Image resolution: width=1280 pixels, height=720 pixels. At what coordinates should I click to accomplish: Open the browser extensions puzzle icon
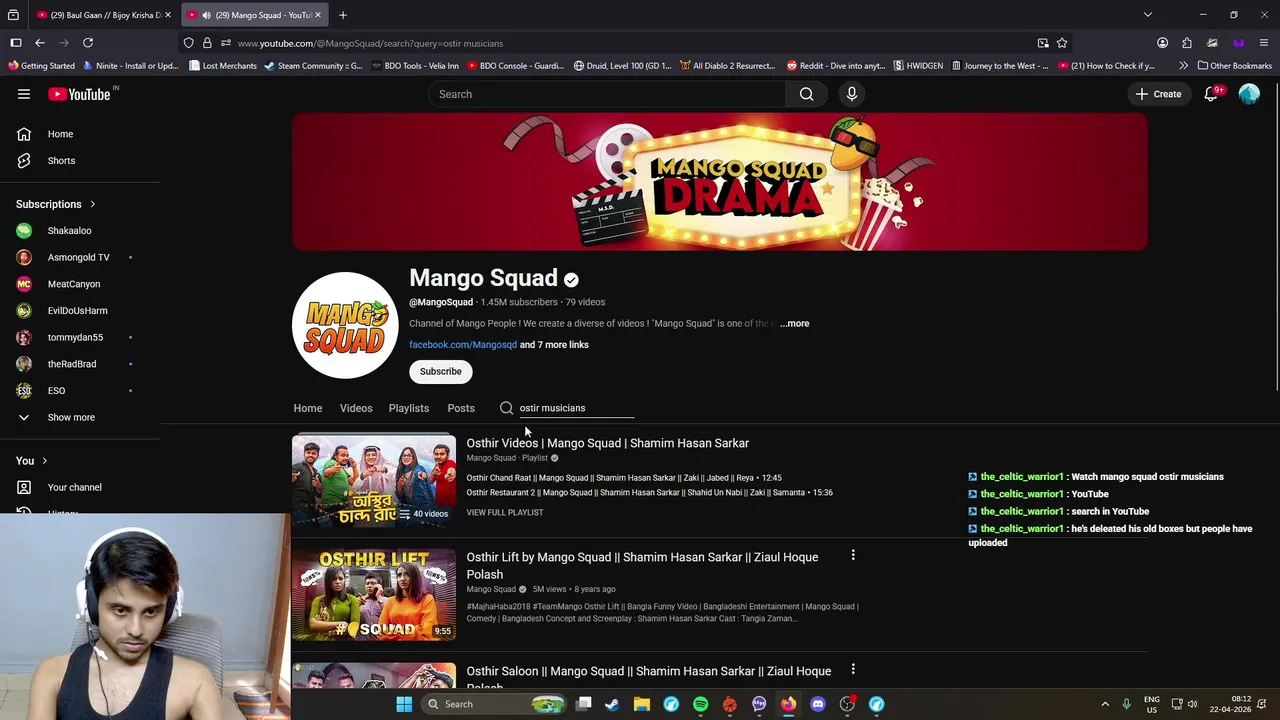(1187, 43)
